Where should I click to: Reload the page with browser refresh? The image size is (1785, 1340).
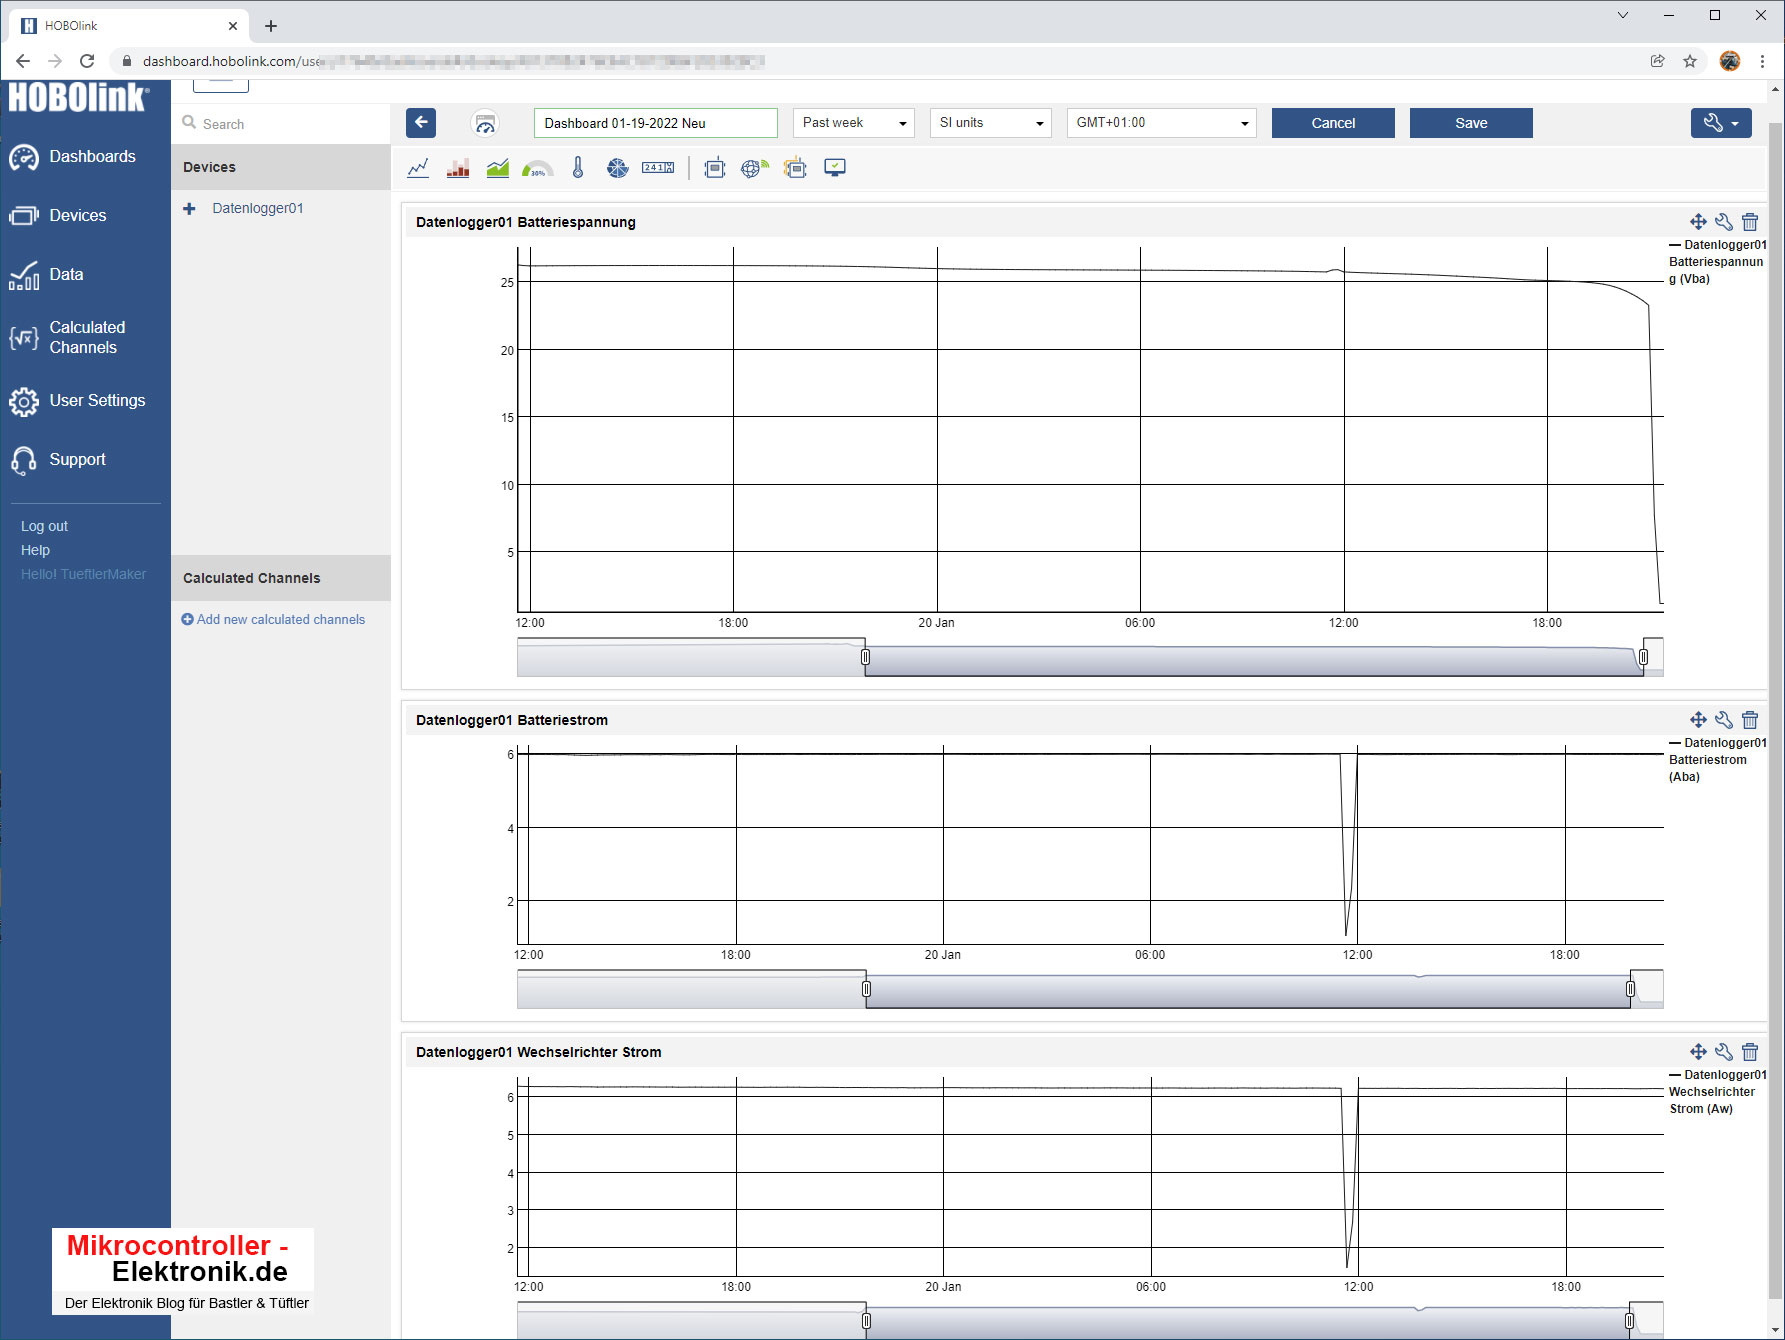pos(87,61)
